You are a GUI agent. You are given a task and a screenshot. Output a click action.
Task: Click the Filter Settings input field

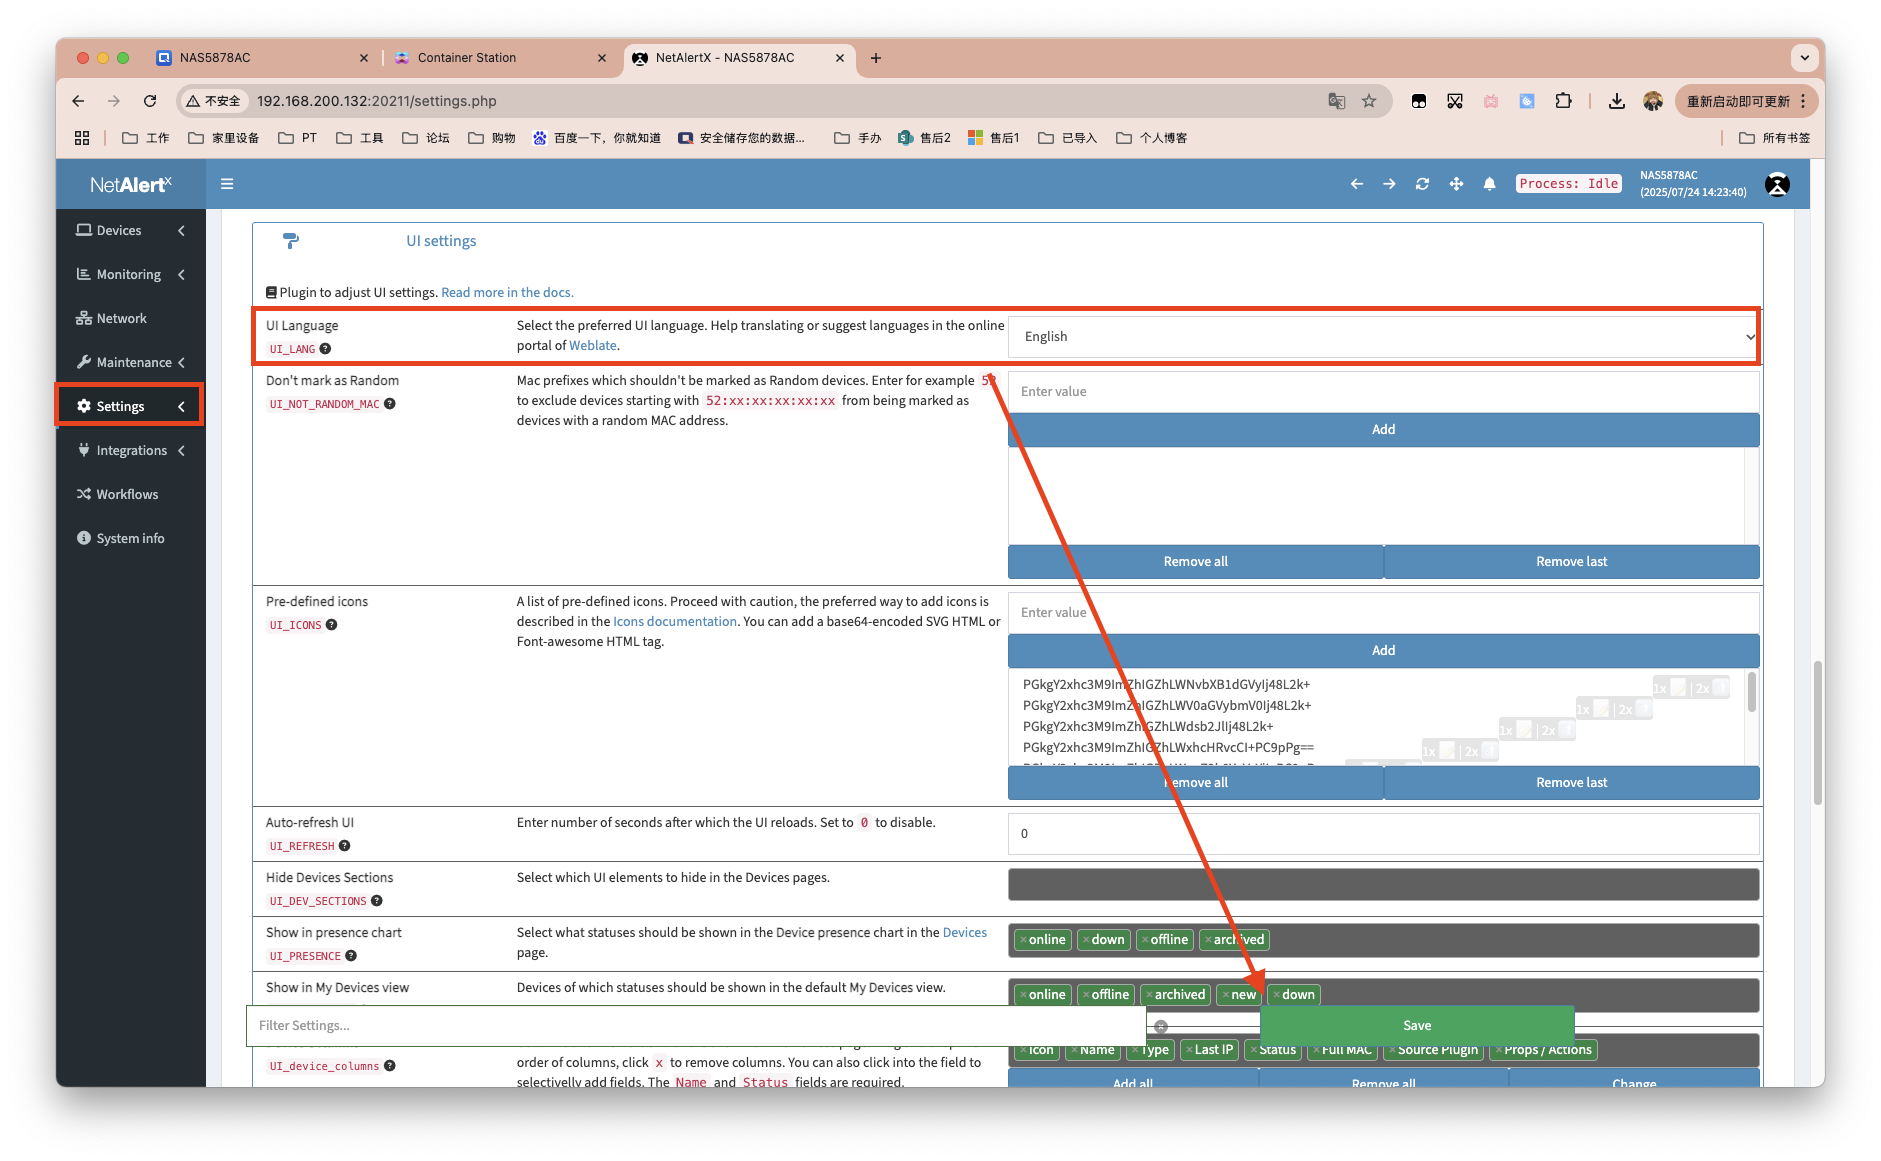pos(695,1025)
